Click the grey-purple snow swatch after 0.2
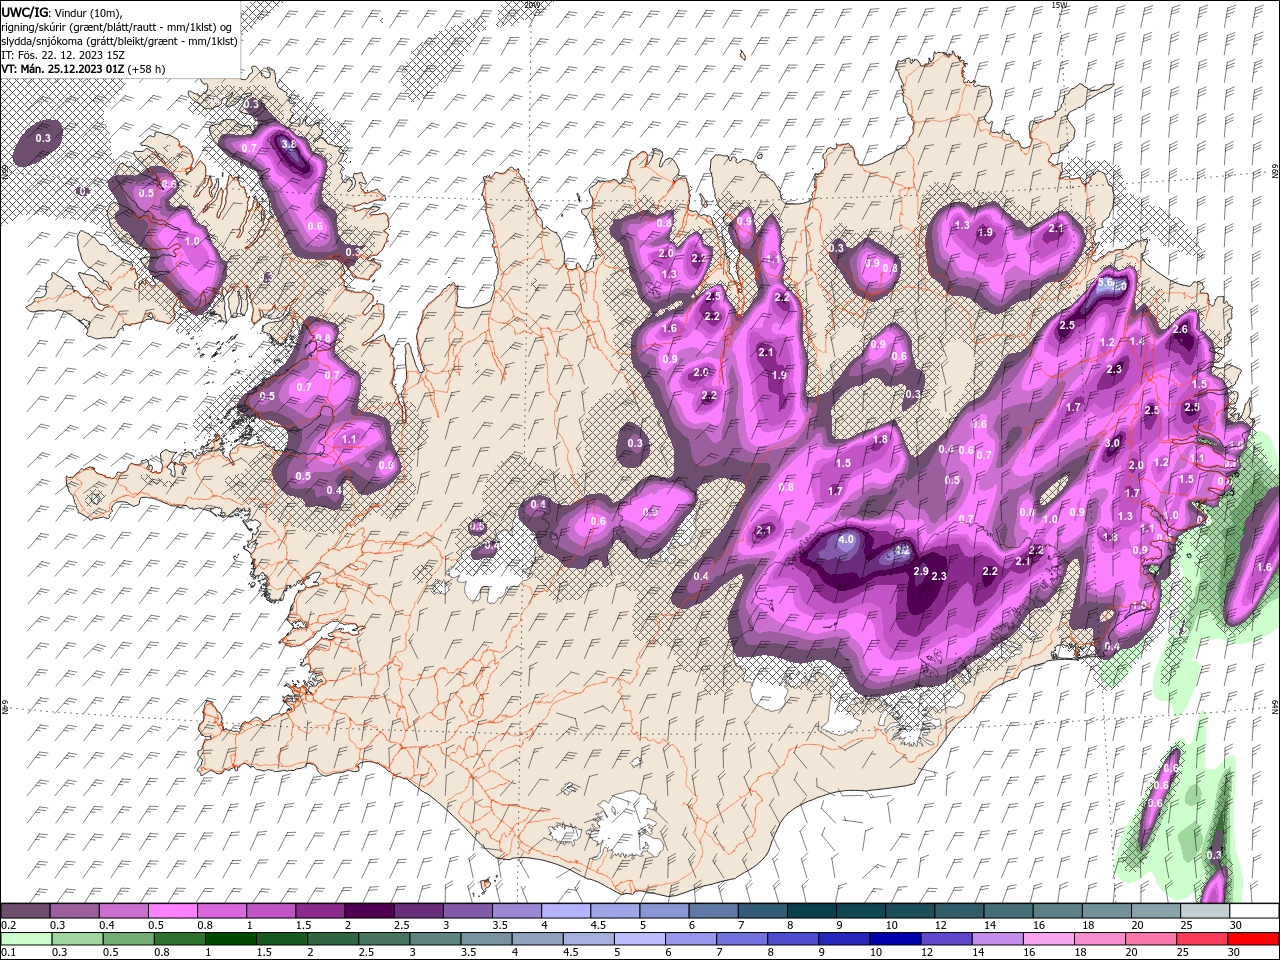1280x960 pixels. [x=25, y=911]
